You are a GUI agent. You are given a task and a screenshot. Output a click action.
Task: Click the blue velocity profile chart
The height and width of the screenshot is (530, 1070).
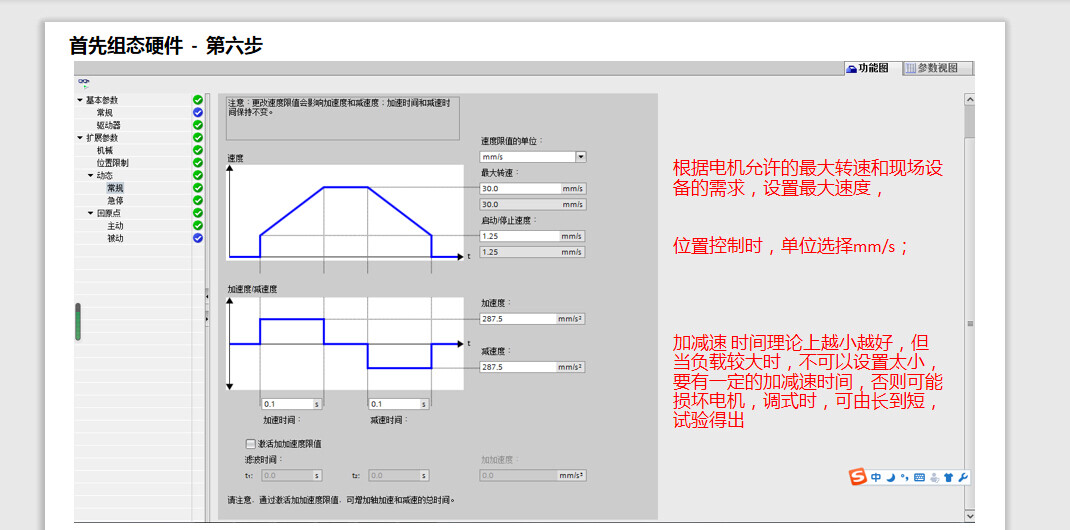[345, 212]
